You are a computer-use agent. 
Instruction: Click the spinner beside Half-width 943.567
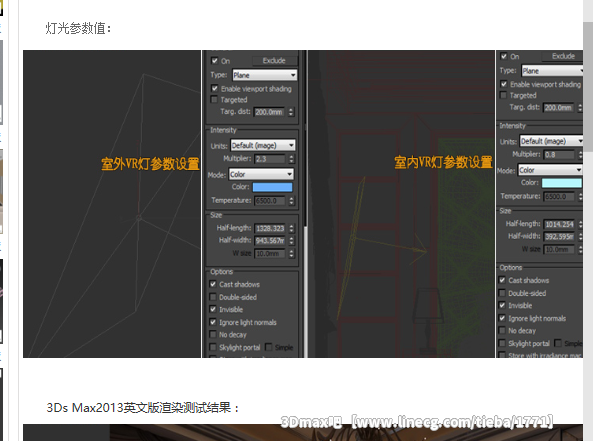click(291, 241)
